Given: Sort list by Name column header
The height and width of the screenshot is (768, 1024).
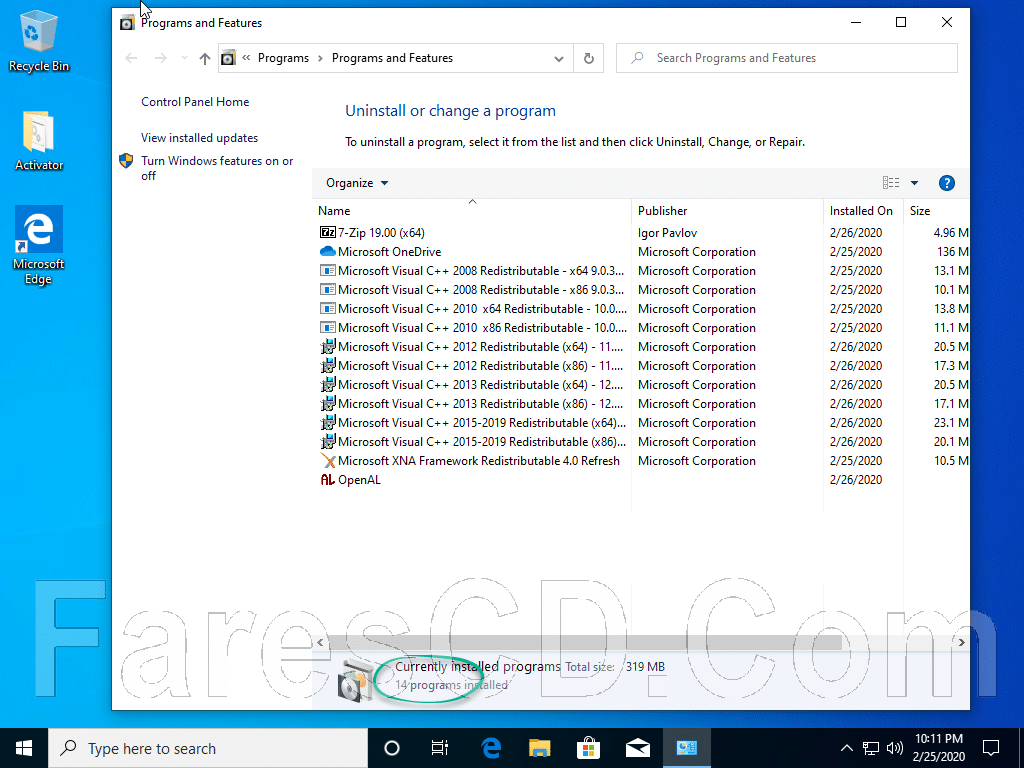Looking at the screenshot, I should point(472,210).
